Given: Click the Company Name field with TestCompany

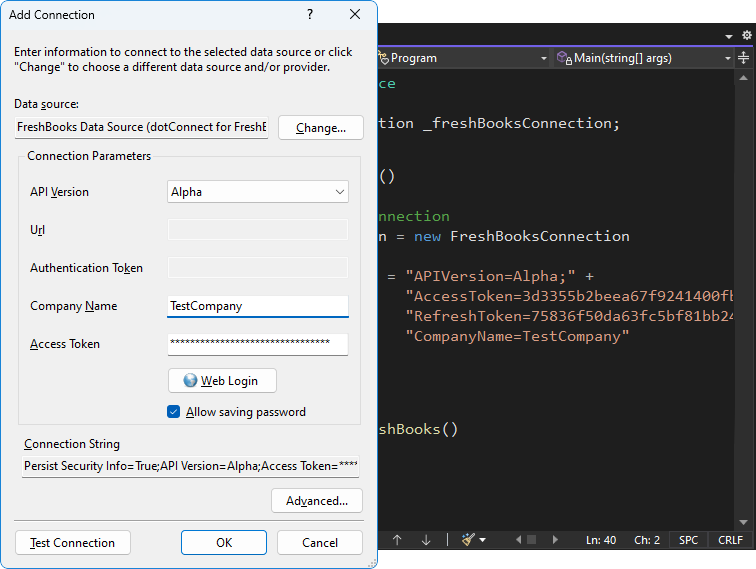Looking at the screenshot, I should pyautogui.click(x=257, y=306).
